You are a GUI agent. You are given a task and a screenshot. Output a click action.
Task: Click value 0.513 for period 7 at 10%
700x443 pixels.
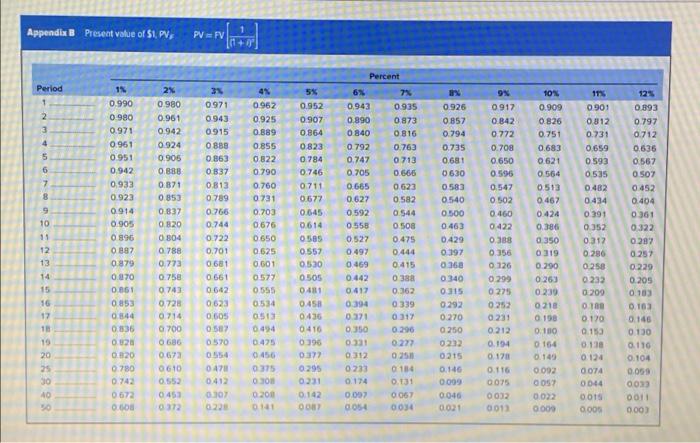549,188
